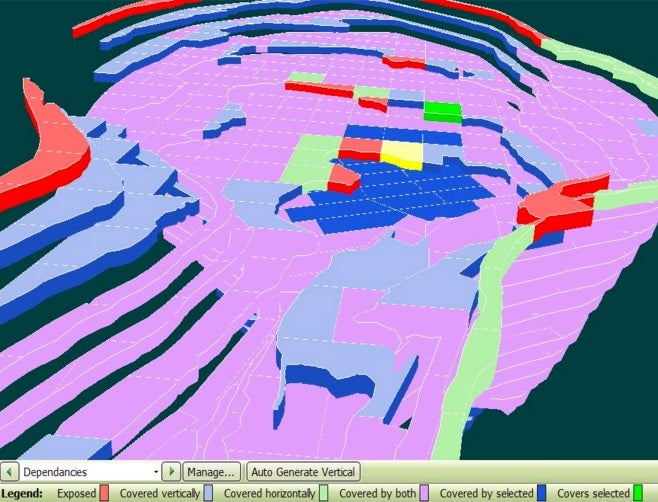Click the 'Covered by both' legend text
The width and height of the screenshot is (658, 502).
click(378, 494)
